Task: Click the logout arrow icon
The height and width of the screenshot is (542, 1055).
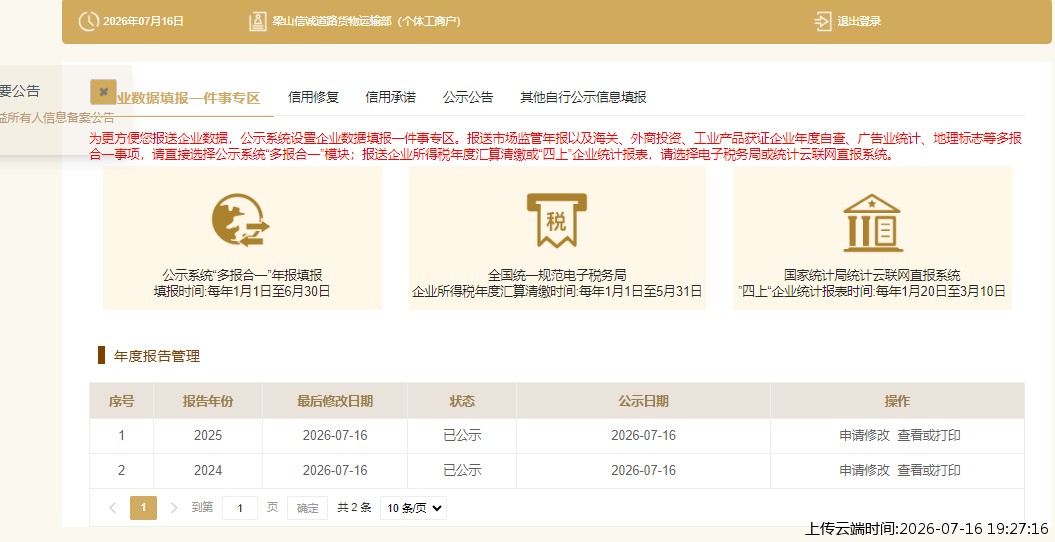Action: (823, 22)
